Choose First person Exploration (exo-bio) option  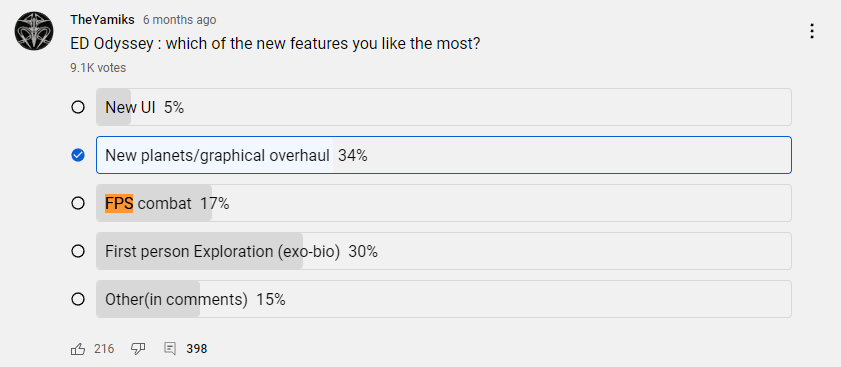(444, 251)
